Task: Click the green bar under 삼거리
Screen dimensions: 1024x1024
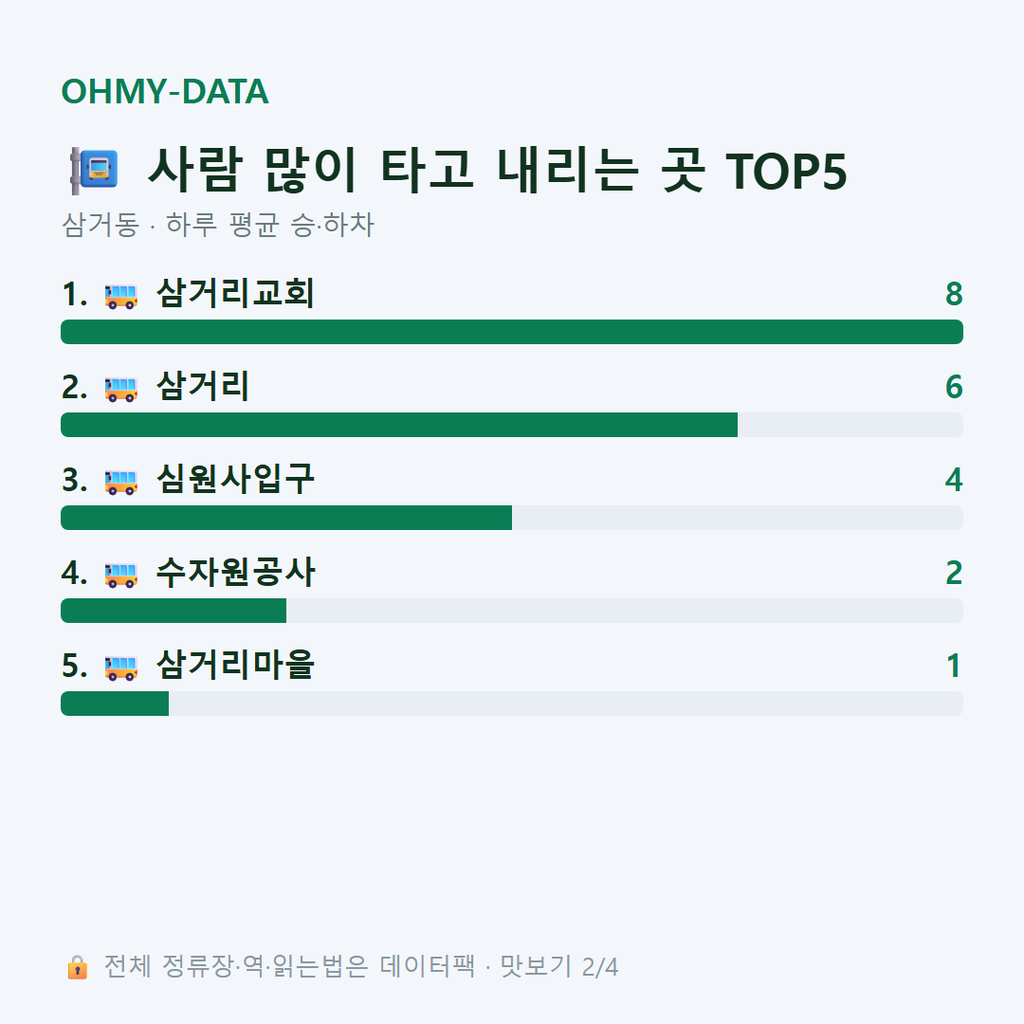Action: point(399,424)
